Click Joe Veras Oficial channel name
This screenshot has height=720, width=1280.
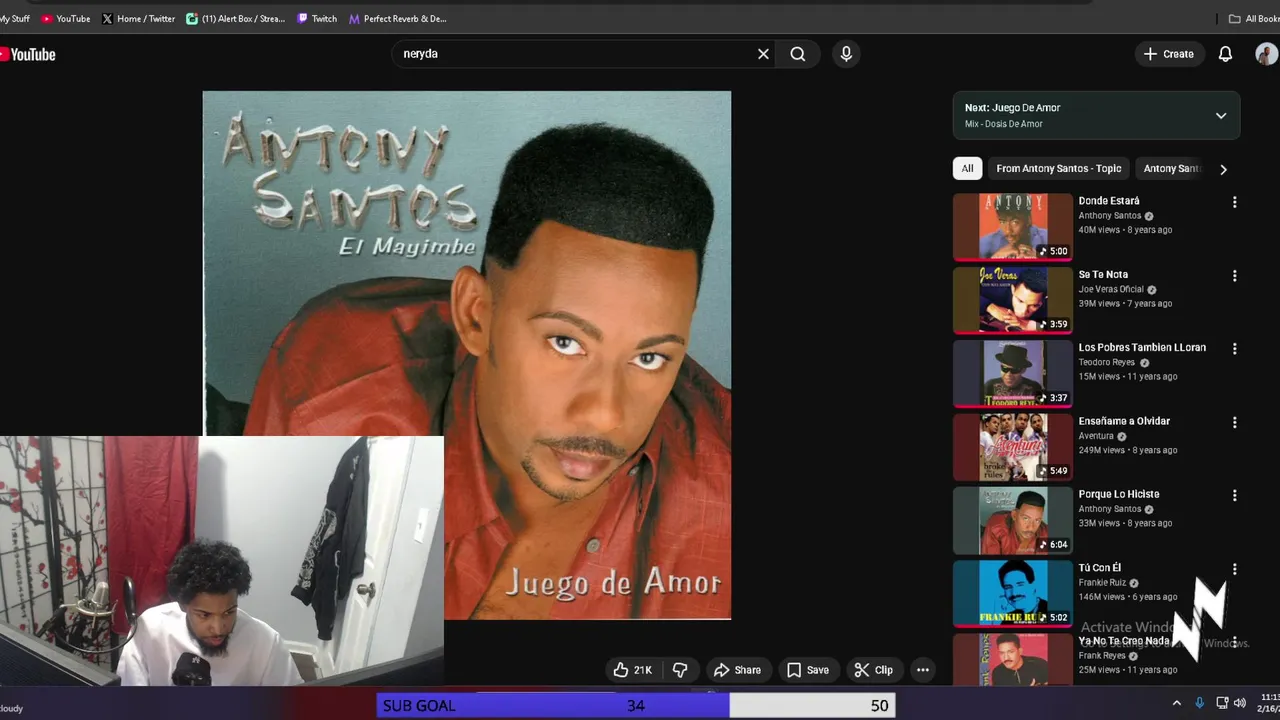1111,289
